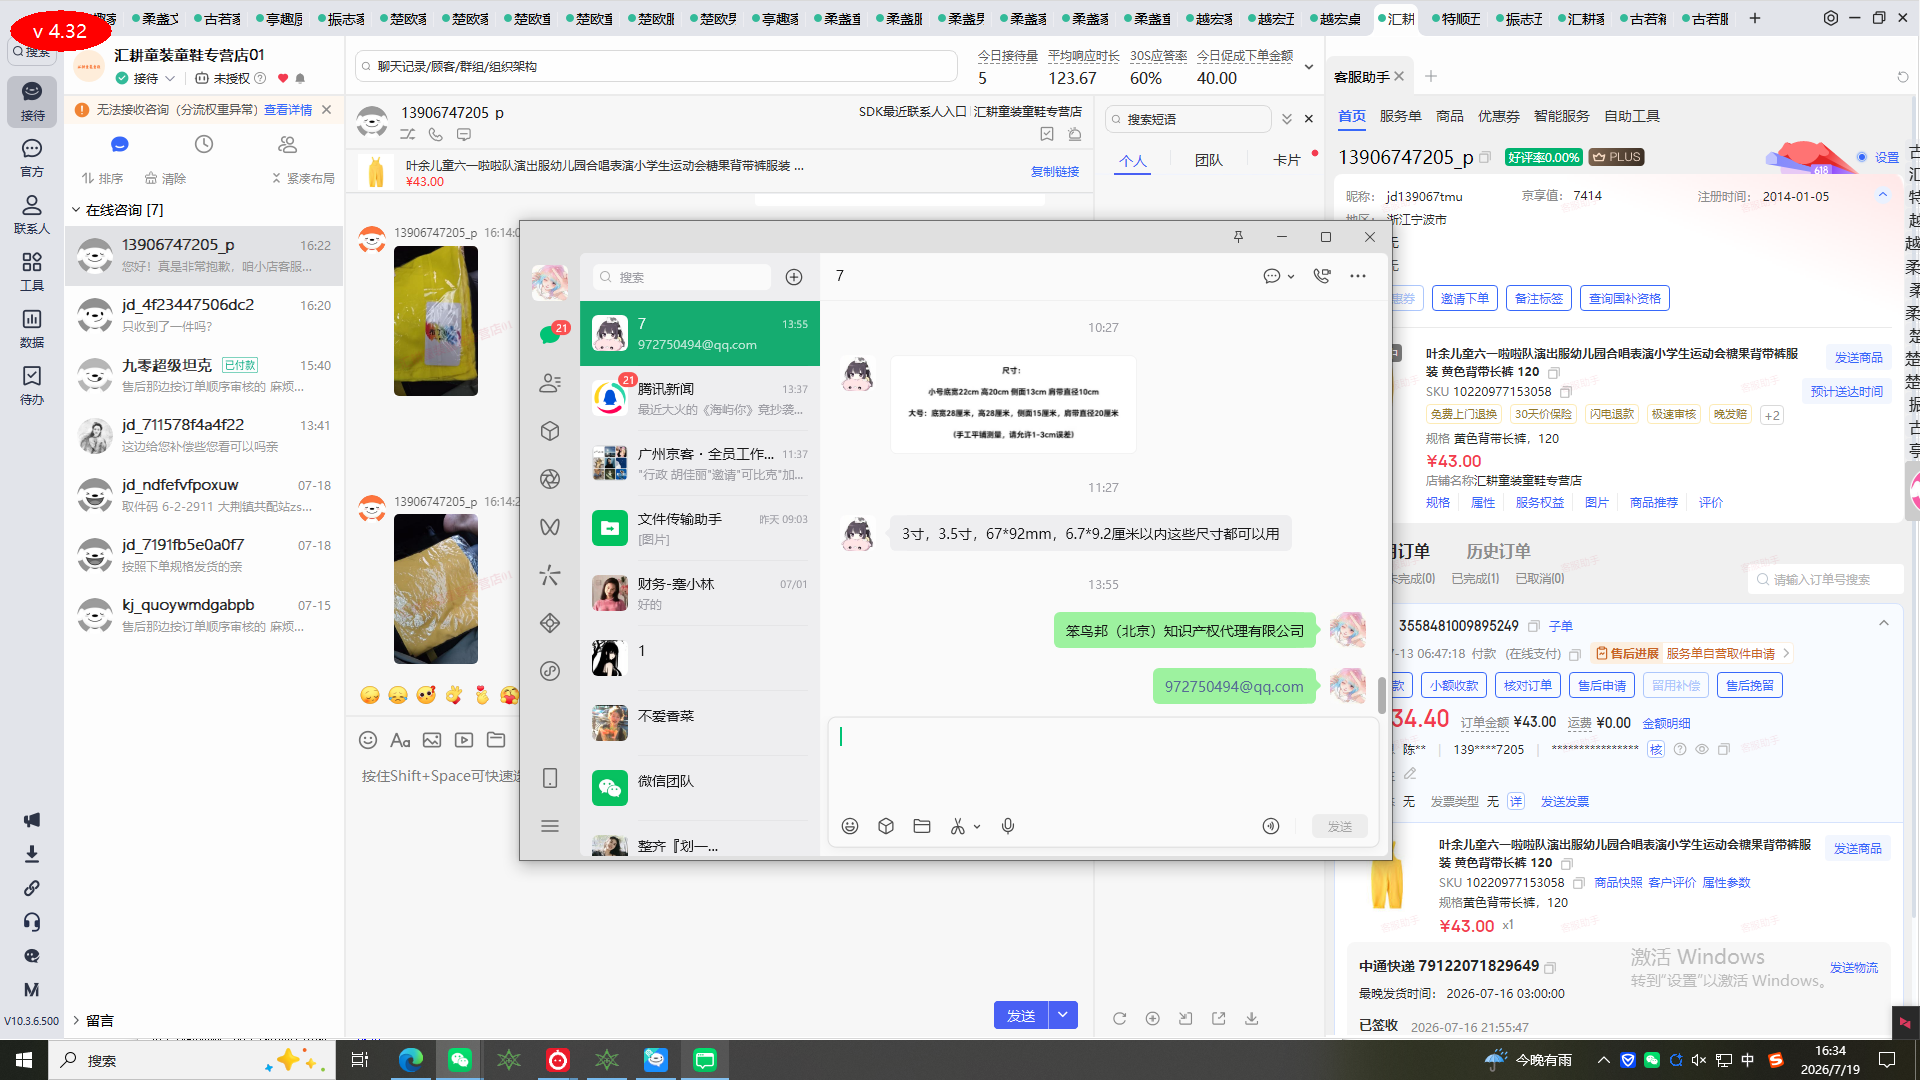Switch to the 服务单 tab

pyautogui.click(x=1400, y=116)
